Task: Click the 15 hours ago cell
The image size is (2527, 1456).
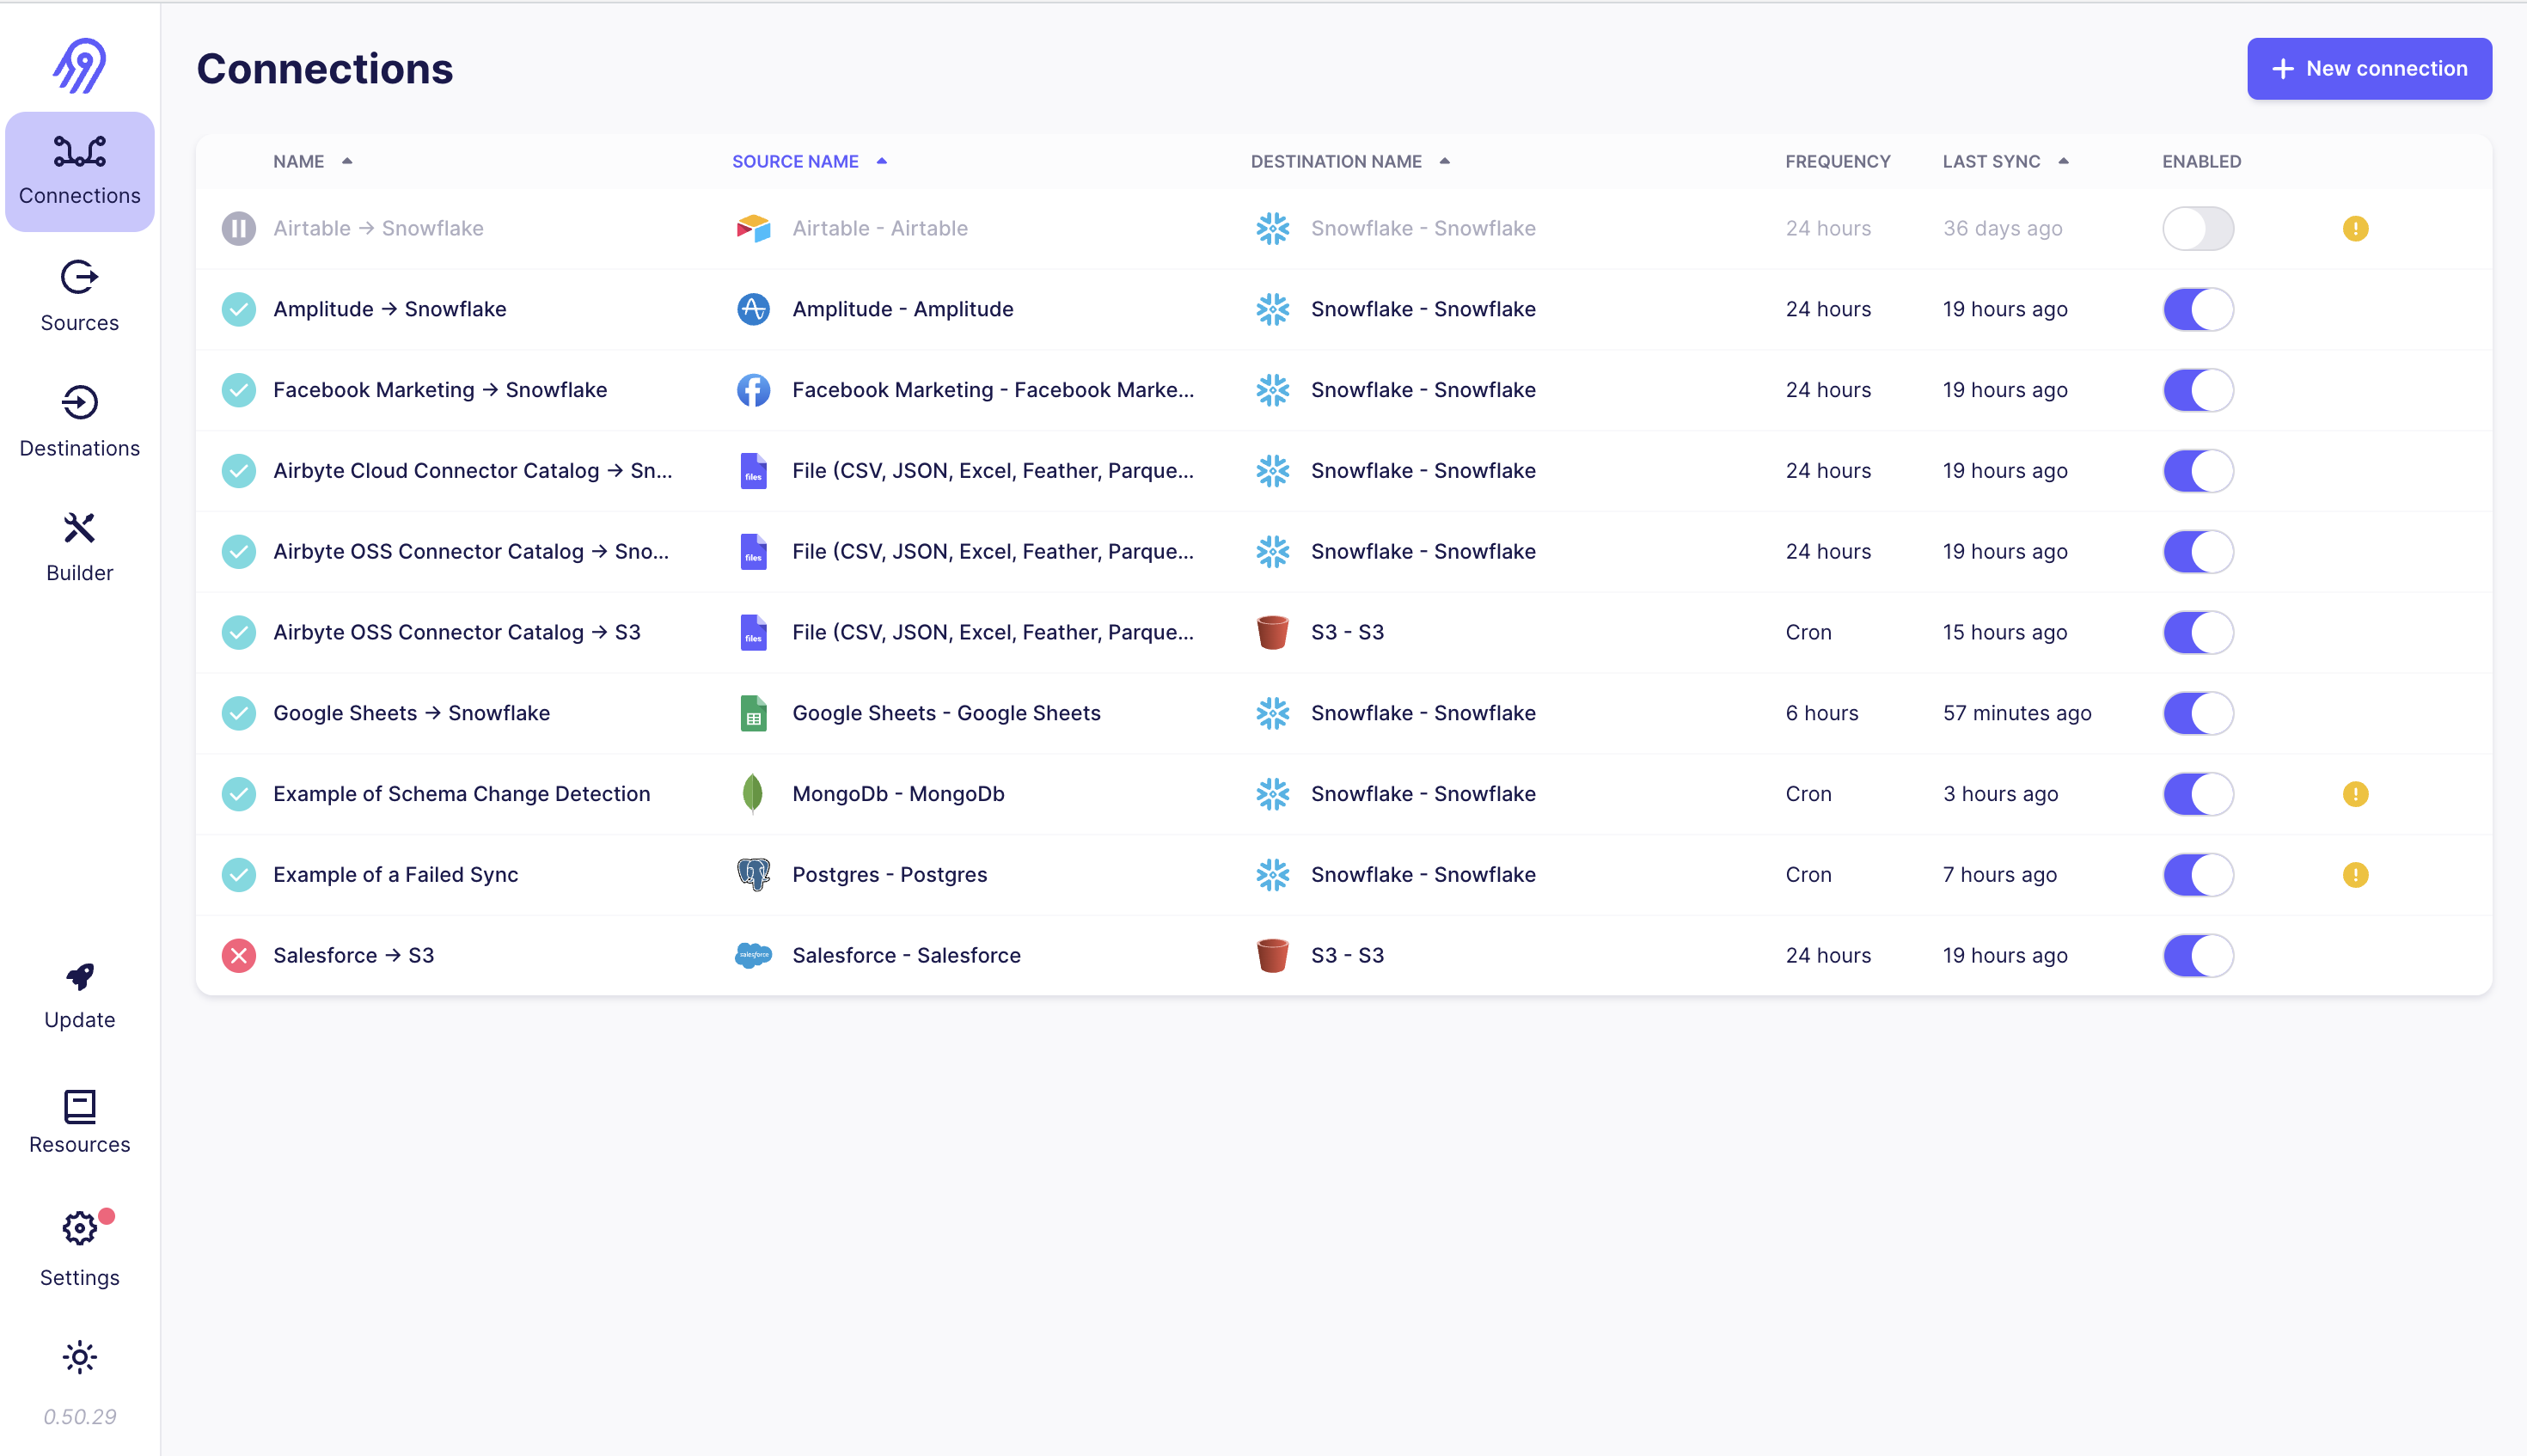Action: coord(2004,633)
